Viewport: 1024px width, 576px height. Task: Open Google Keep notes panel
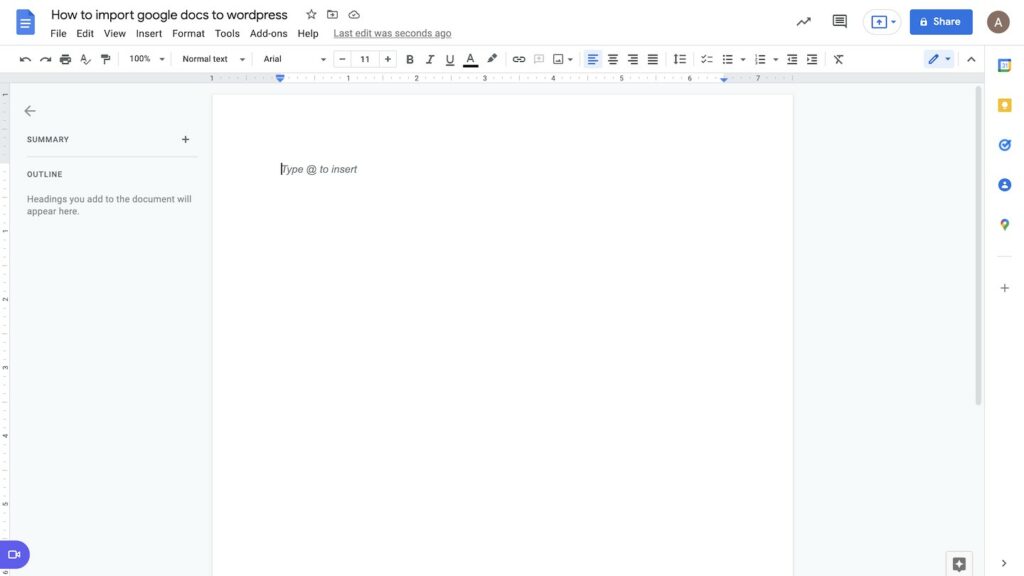click(1004, 104)
